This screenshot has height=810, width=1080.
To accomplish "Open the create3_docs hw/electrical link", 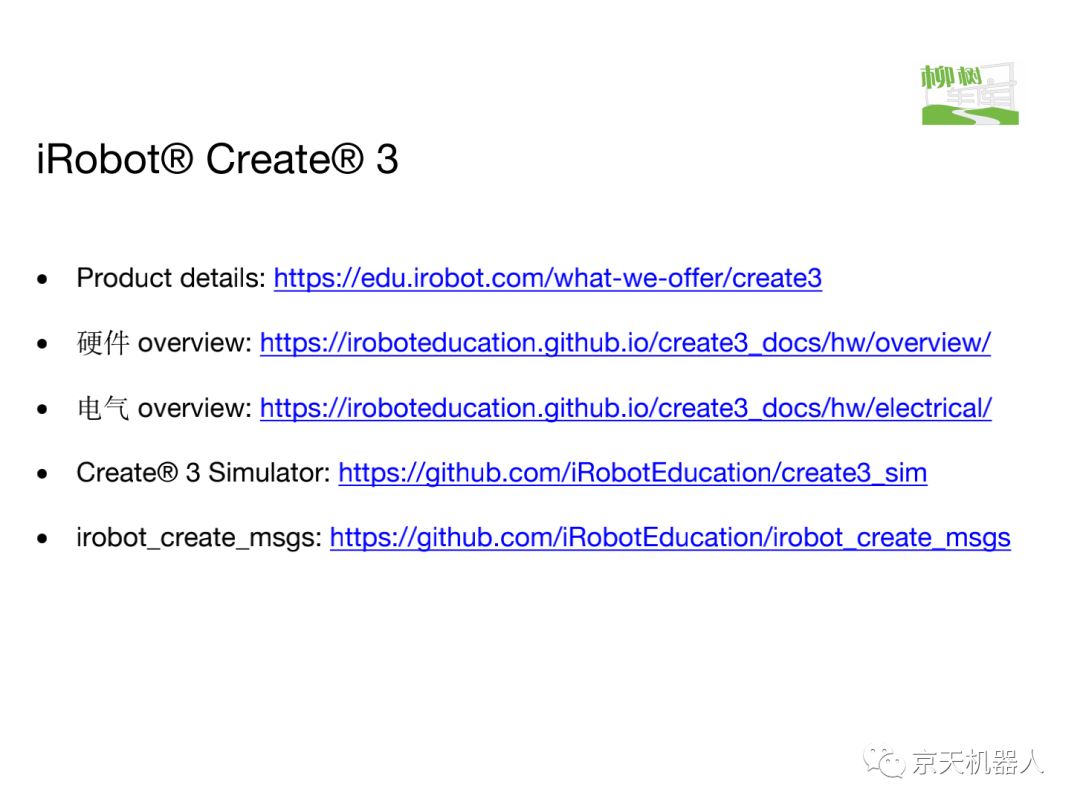I will point(625,408).
